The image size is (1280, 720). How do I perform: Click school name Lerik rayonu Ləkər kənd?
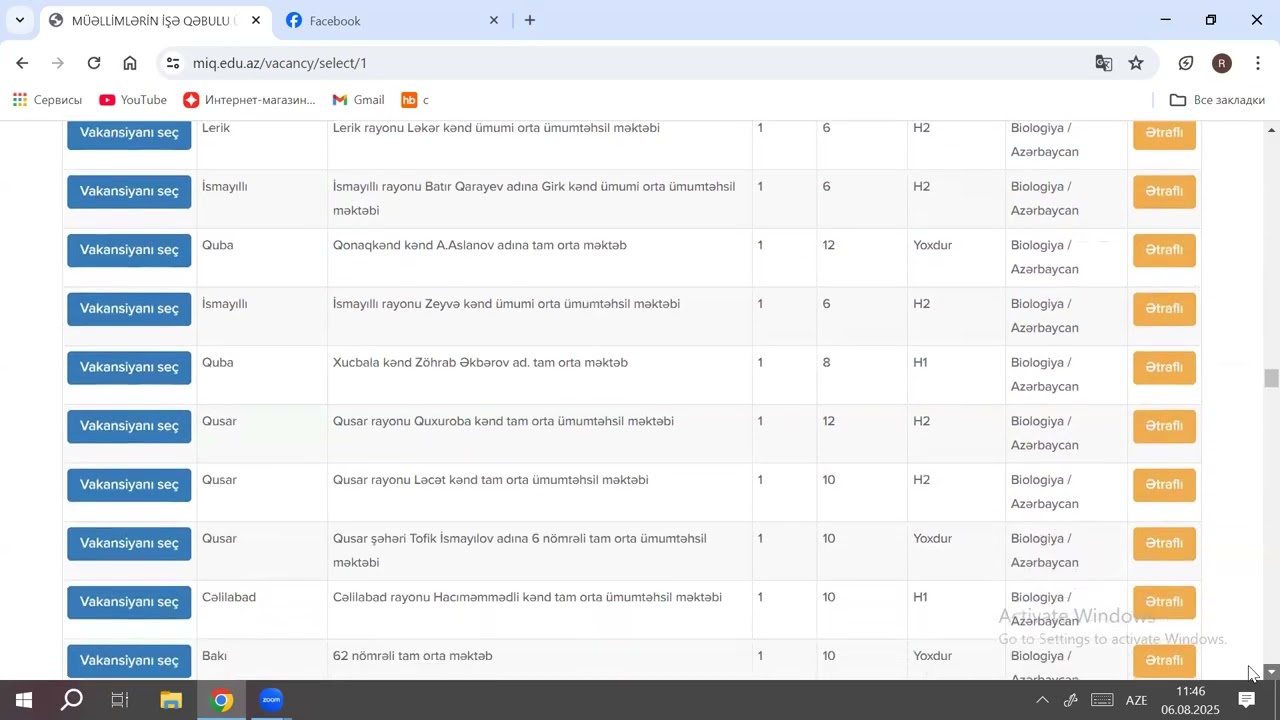pos(496,128)
